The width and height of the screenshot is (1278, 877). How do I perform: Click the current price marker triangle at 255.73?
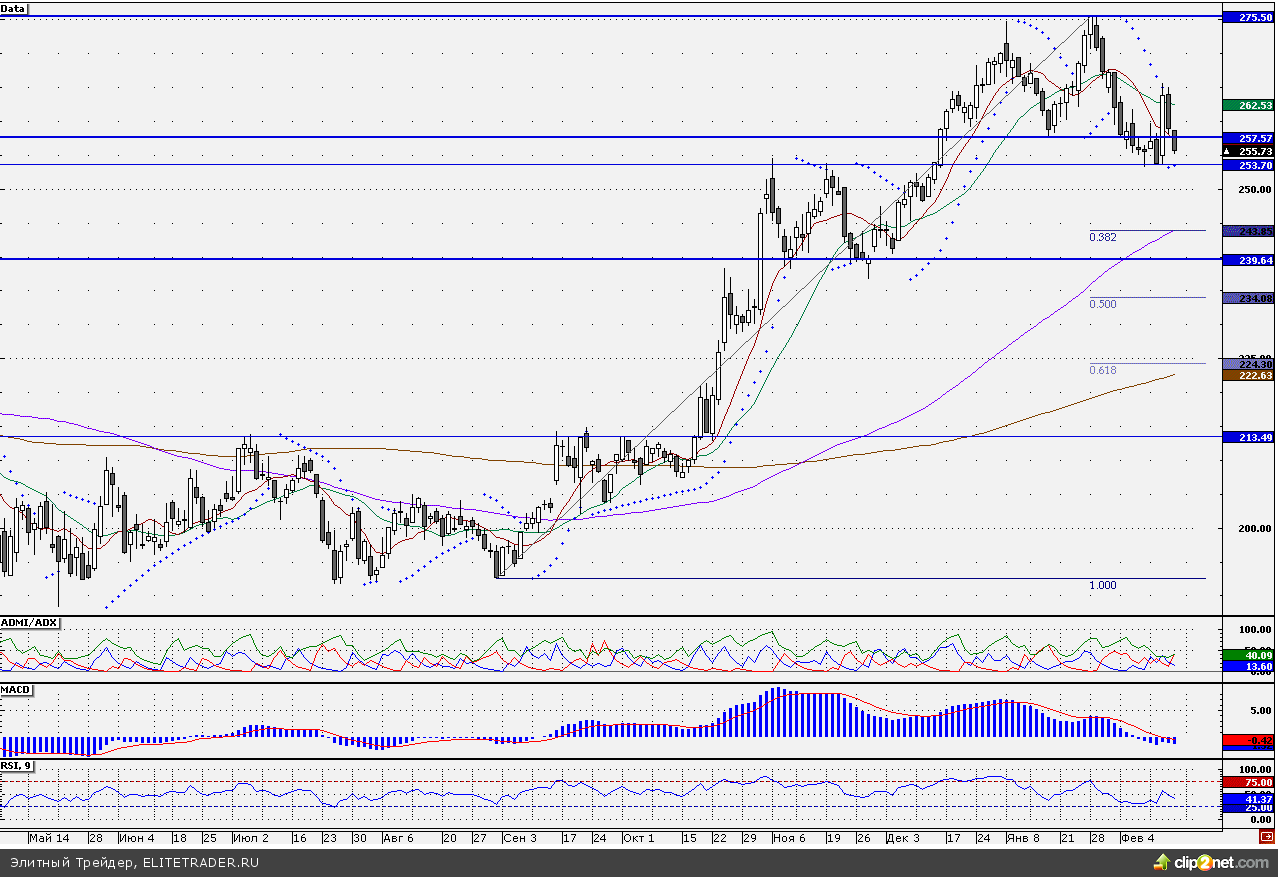coord(1226,151)
